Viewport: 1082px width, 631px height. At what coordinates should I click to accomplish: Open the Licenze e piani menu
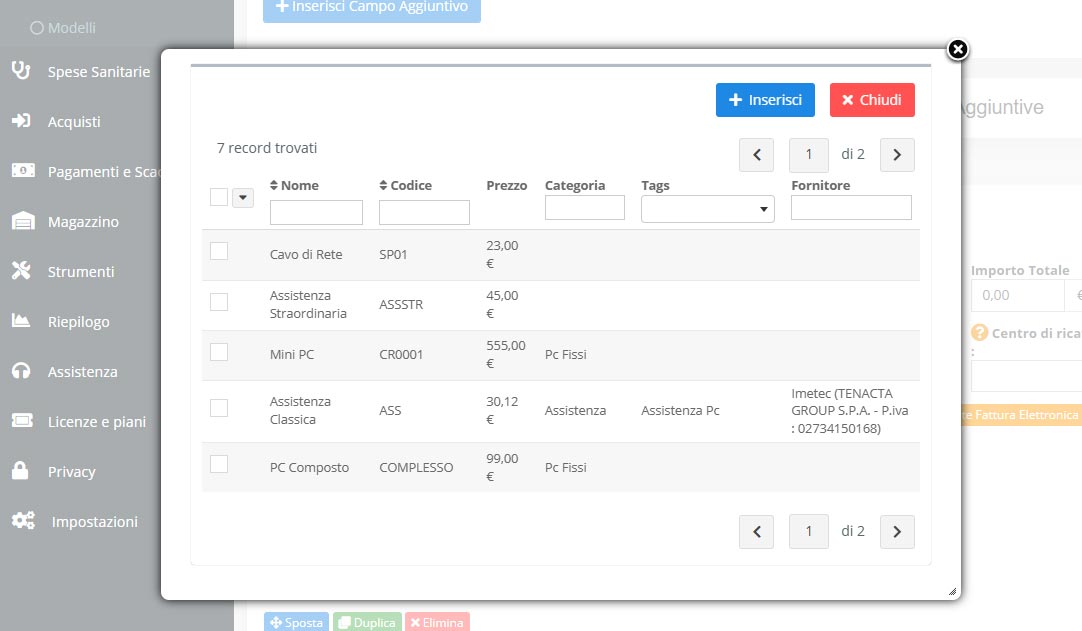click(x=96, y=421)
